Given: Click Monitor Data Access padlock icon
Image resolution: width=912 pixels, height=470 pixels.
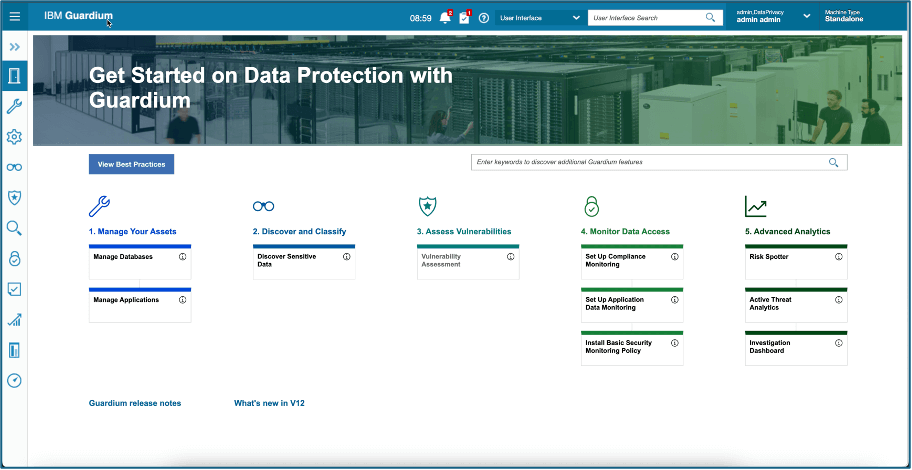Looking at the screenshot, I should point(592,206).
